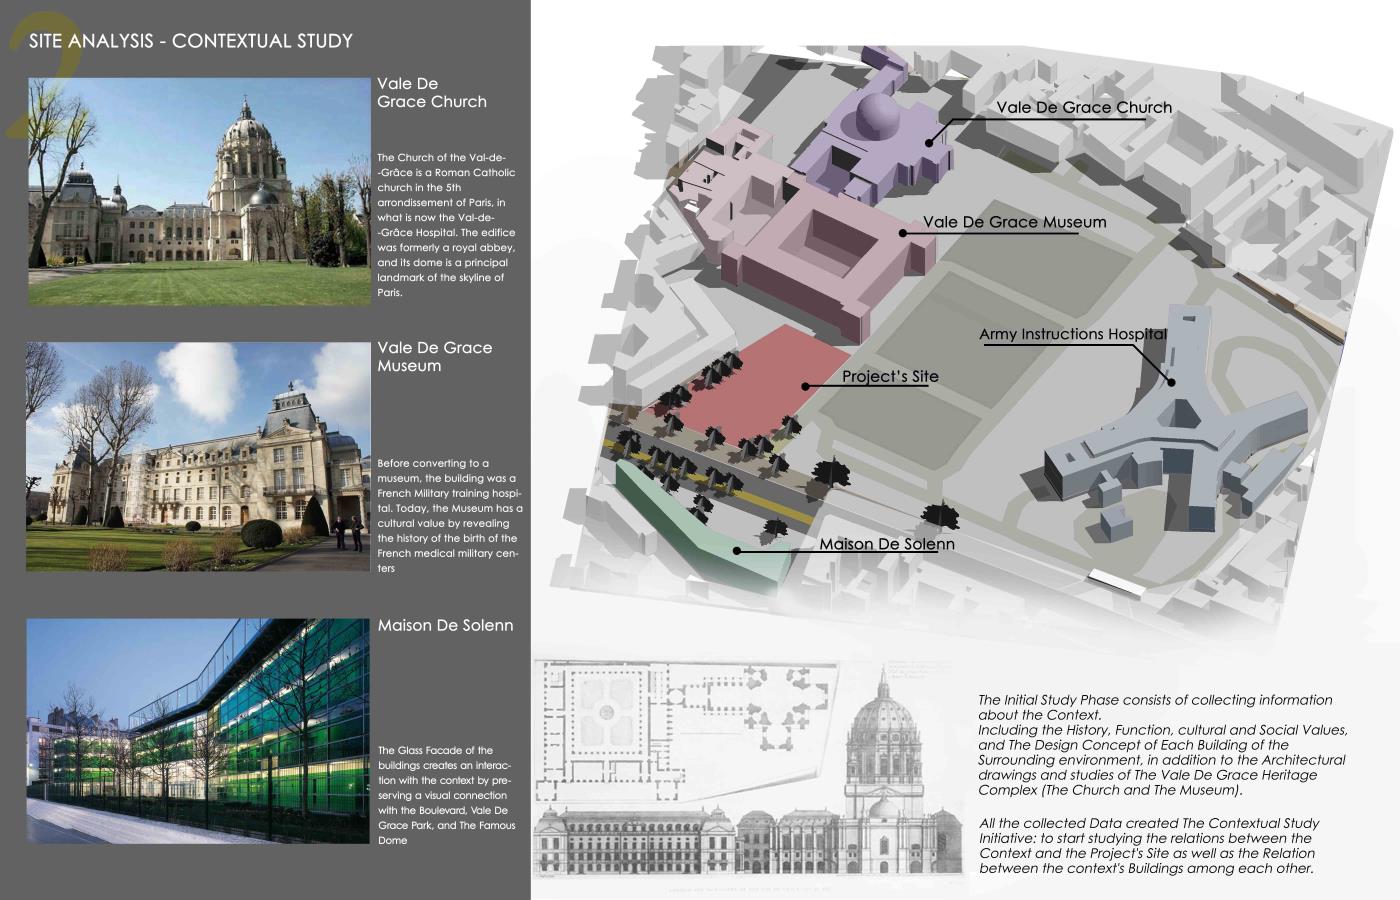Click the 'Maison De Solenn' map label
This screenshot has width=1400, height=900.
[x=886, y=545]
